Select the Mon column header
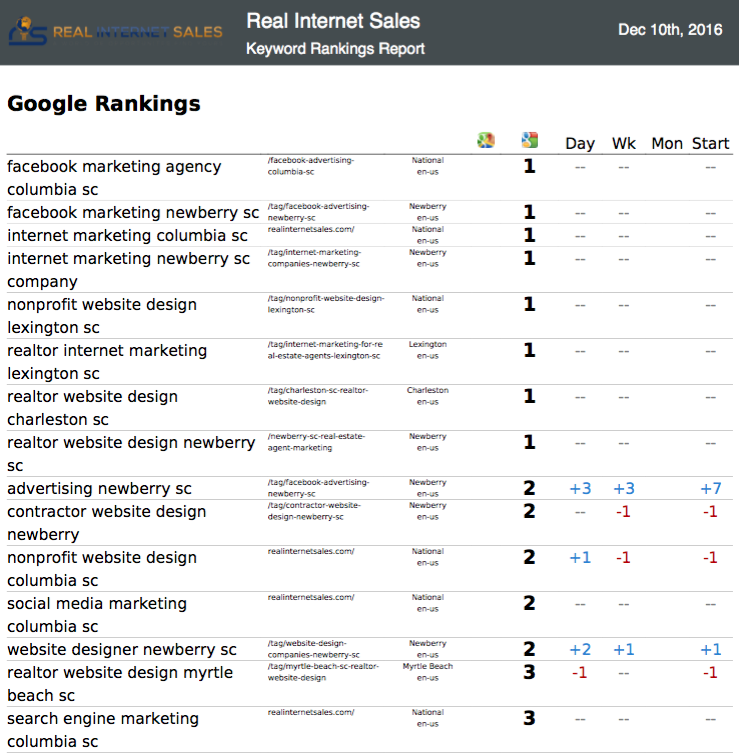The height and width of the screenshot is (753, 739). 667,143
